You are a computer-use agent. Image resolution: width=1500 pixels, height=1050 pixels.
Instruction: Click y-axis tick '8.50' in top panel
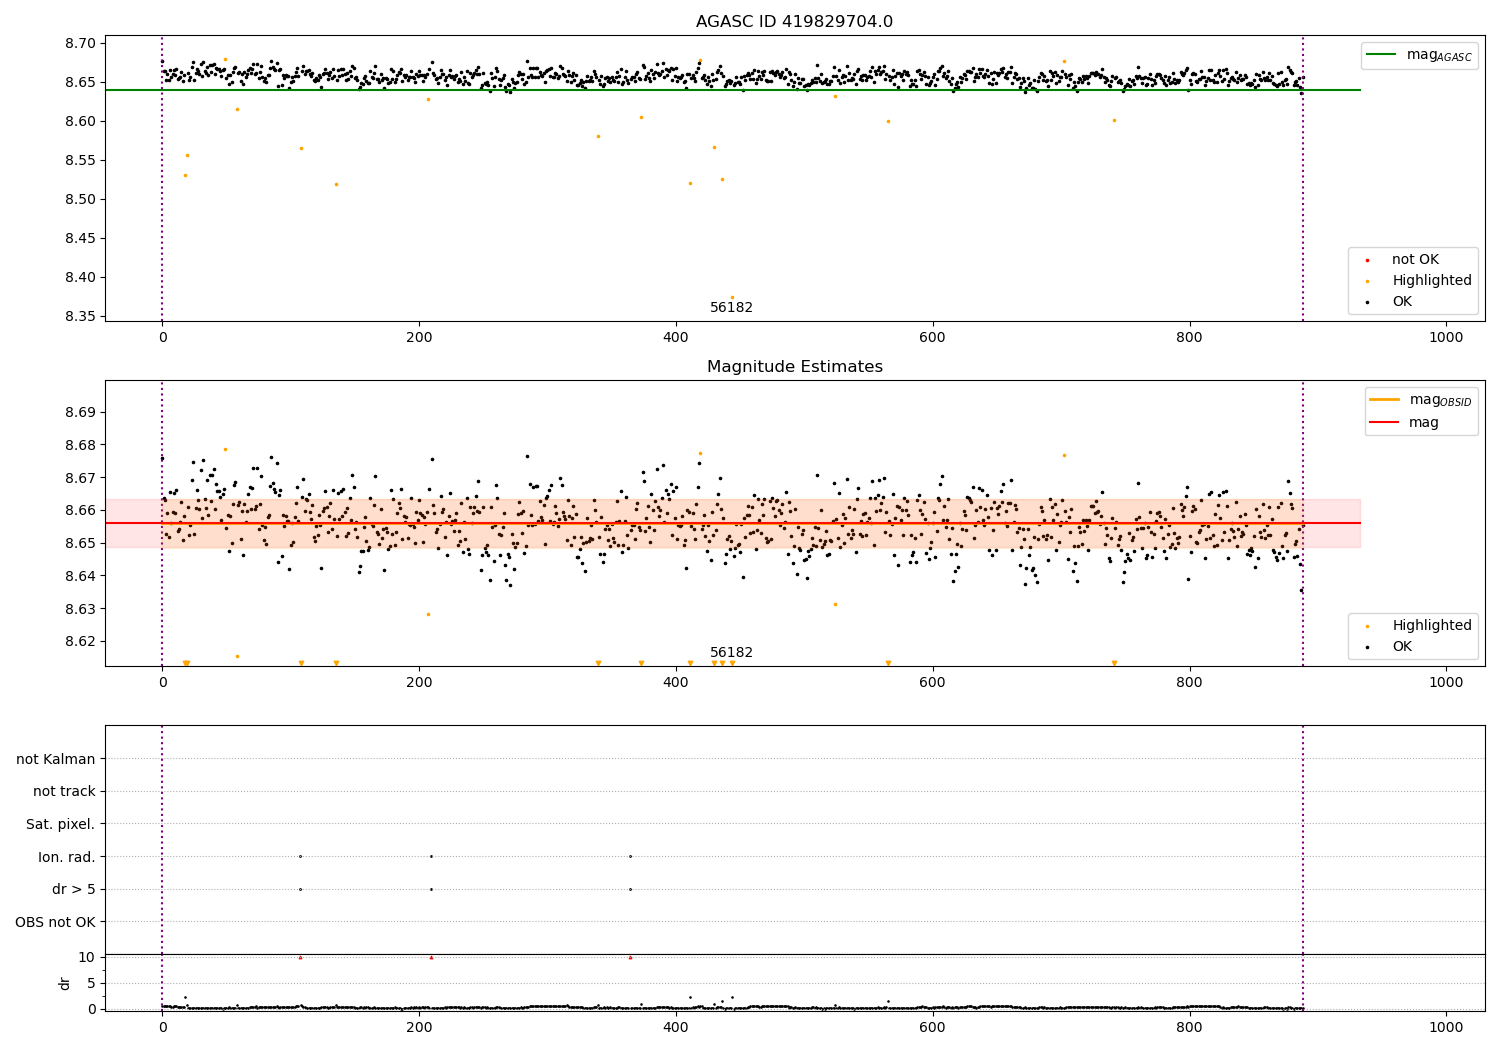[82, 200]
